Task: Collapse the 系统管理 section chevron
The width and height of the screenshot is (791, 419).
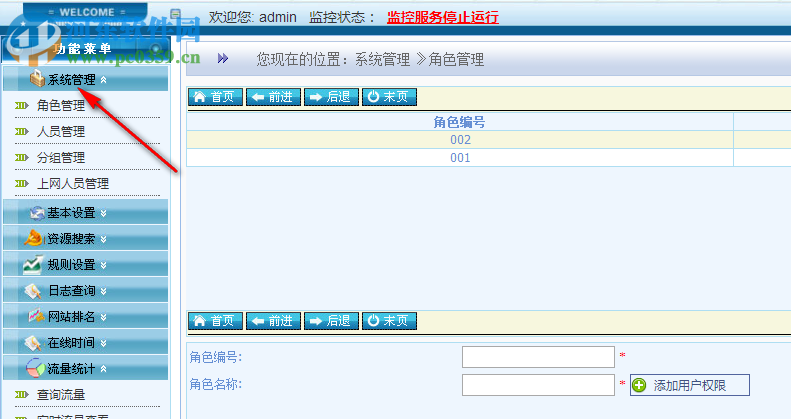Action: pyautogui.click(x=103, y=80)
